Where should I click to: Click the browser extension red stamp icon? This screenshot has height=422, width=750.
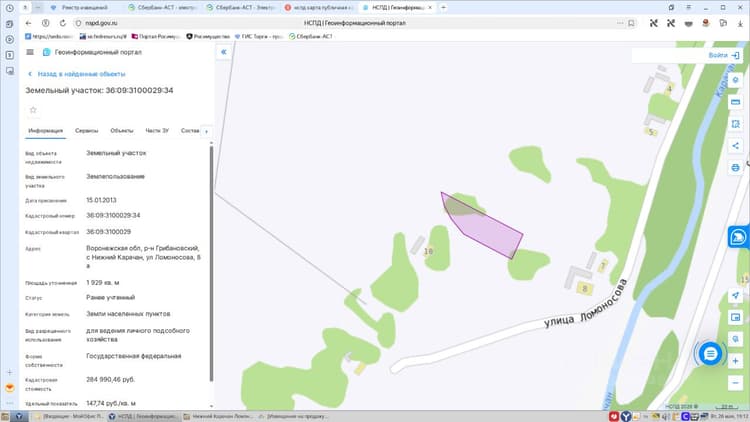706,23
